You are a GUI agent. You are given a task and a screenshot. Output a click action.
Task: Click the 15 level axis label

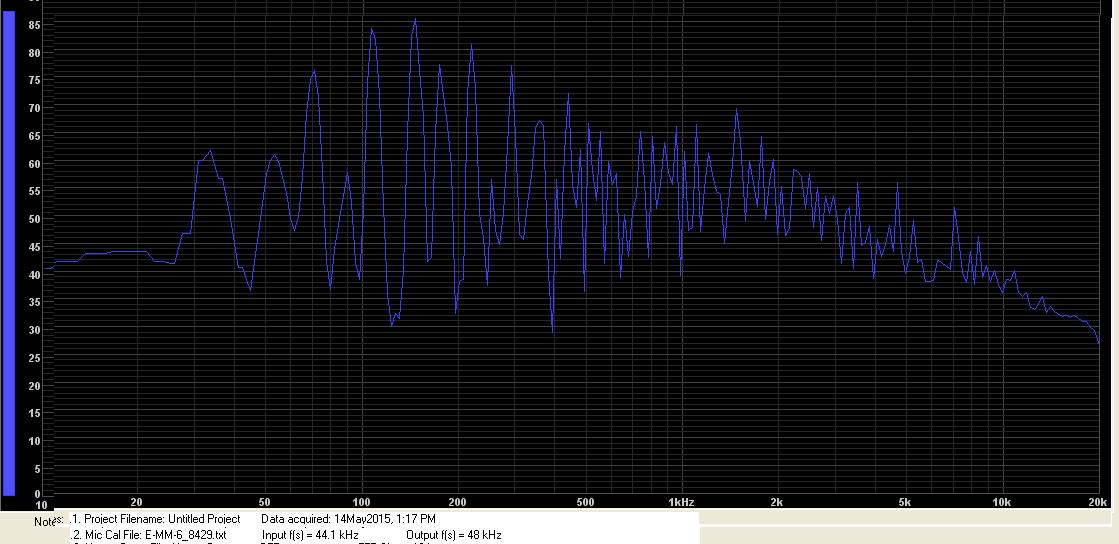click(34, 413)
